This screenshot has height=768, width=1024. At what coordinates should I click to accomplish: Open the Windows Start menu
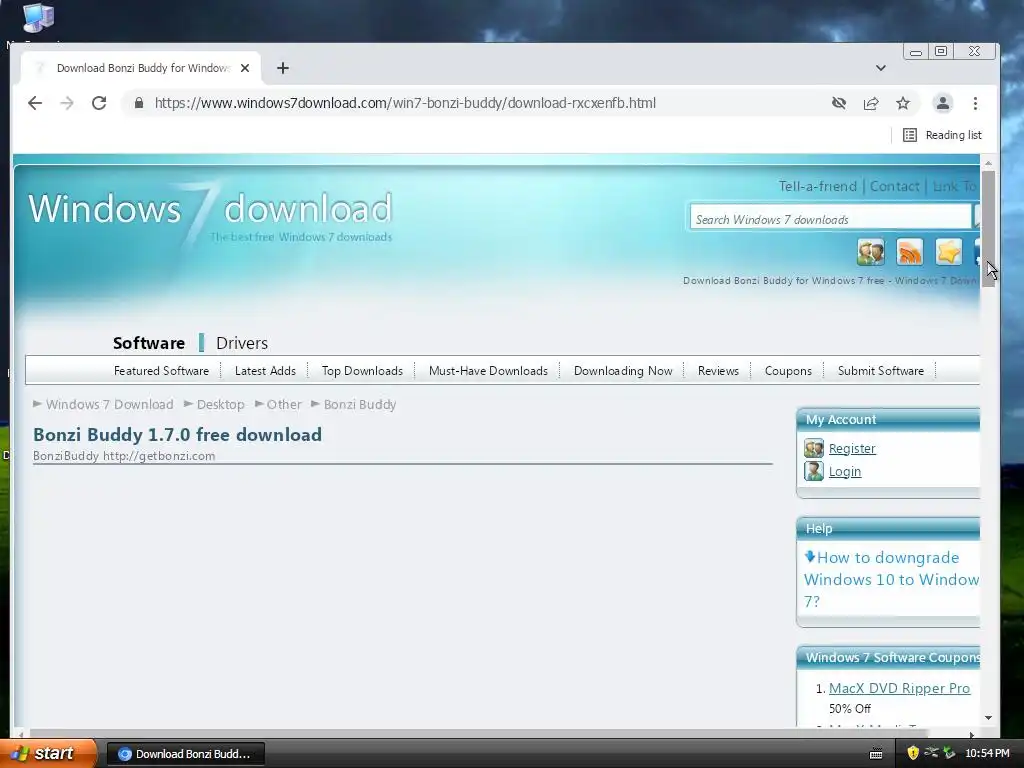48,754
